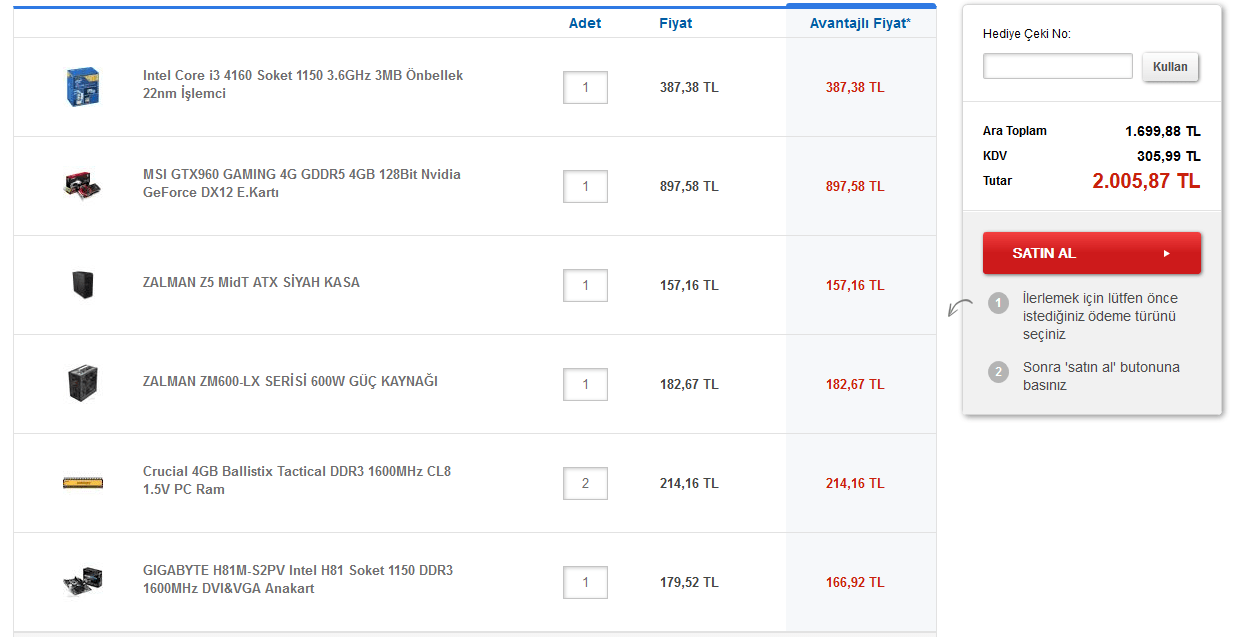Open the ZALMAN ZM600-LX power supply link

coord(290,382)
